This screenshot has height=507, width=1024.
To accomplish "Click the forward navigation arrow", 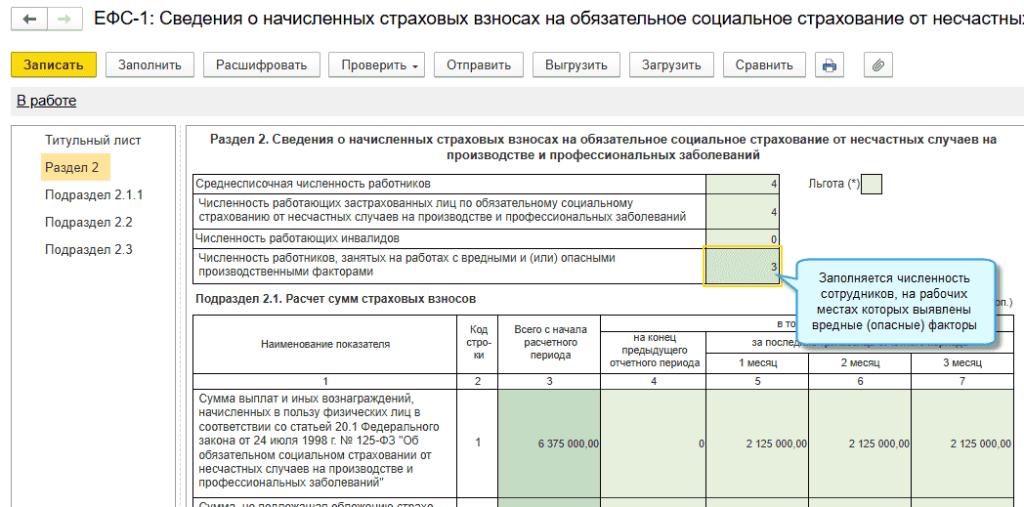I will tap(65, 20).
